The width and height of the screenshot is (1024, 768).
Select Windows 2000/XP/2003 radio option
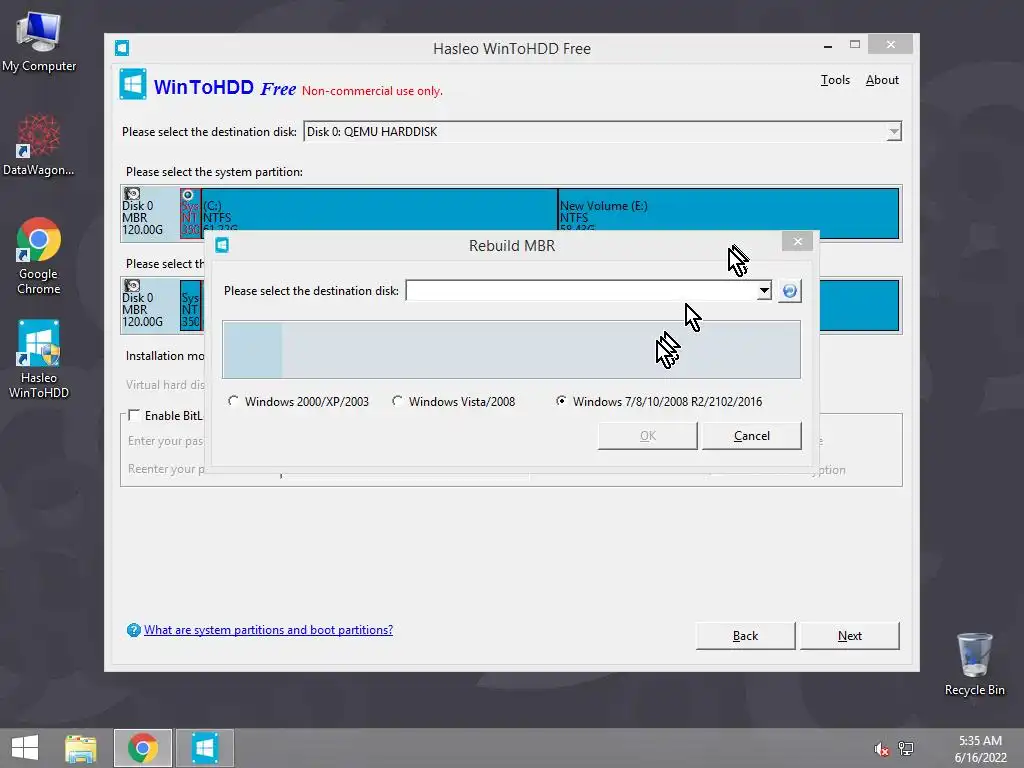[233, 401]
